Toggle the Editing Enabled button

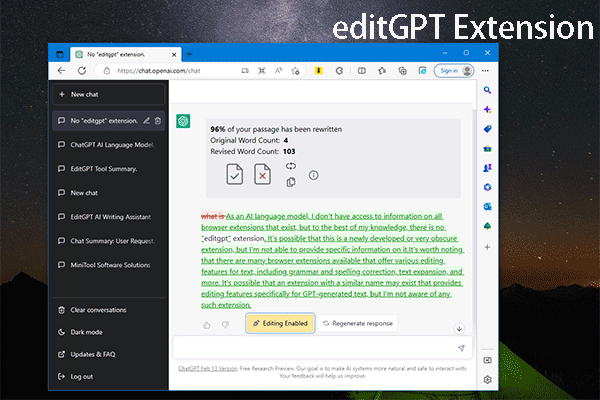(280, 323)
